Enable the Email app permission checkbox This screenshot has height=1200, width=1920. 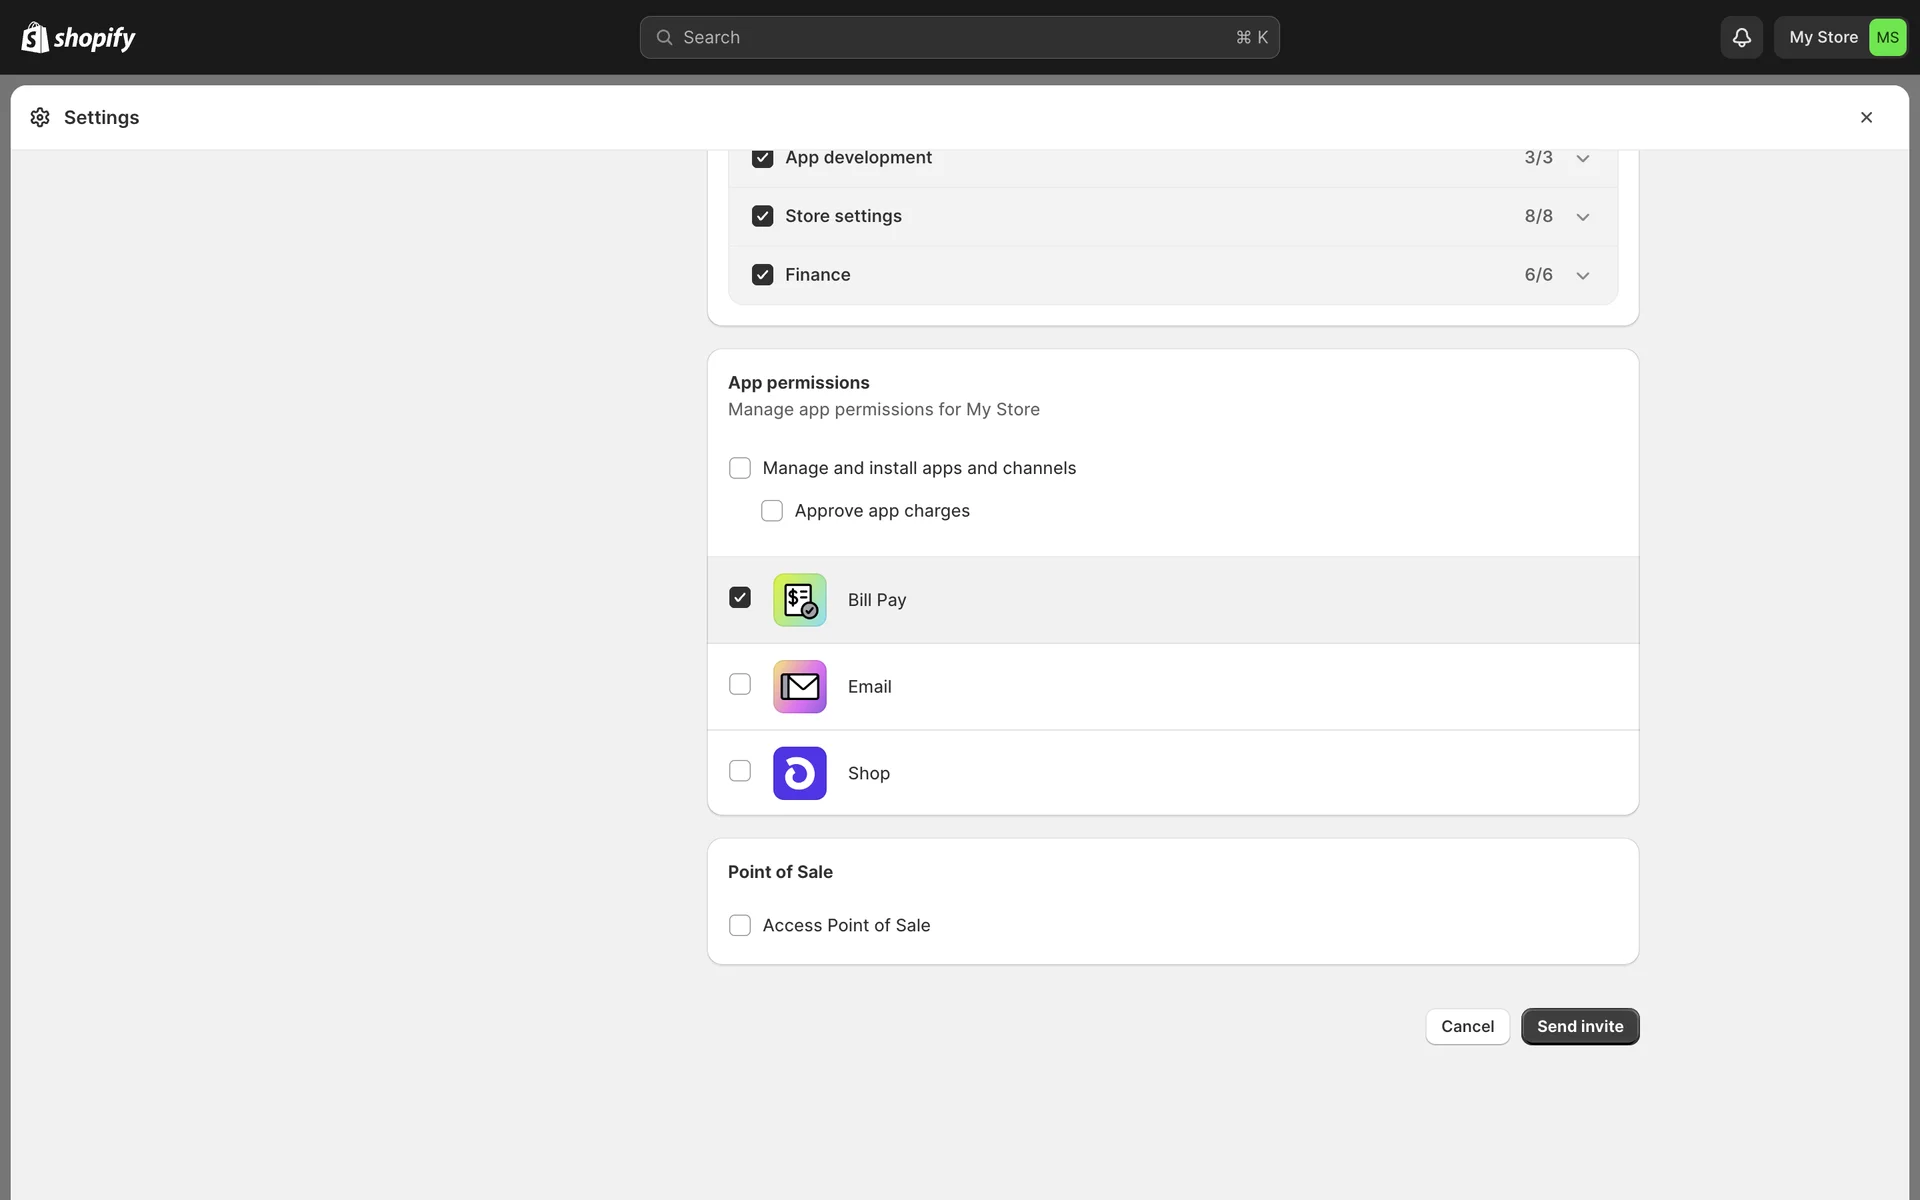pyautogui.click(x=740, y=684)
